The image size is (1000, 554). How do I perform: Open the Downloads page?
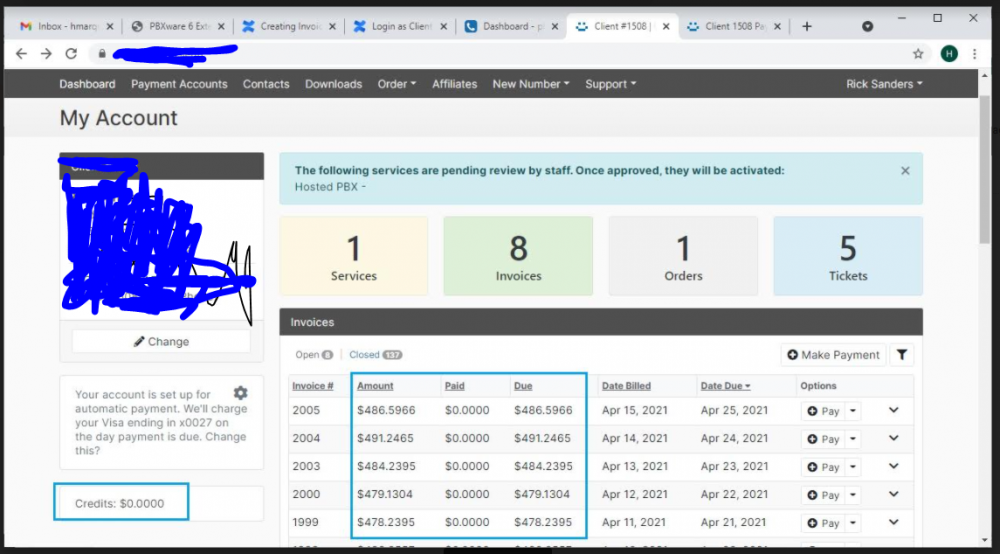click(x=333, y=84)
